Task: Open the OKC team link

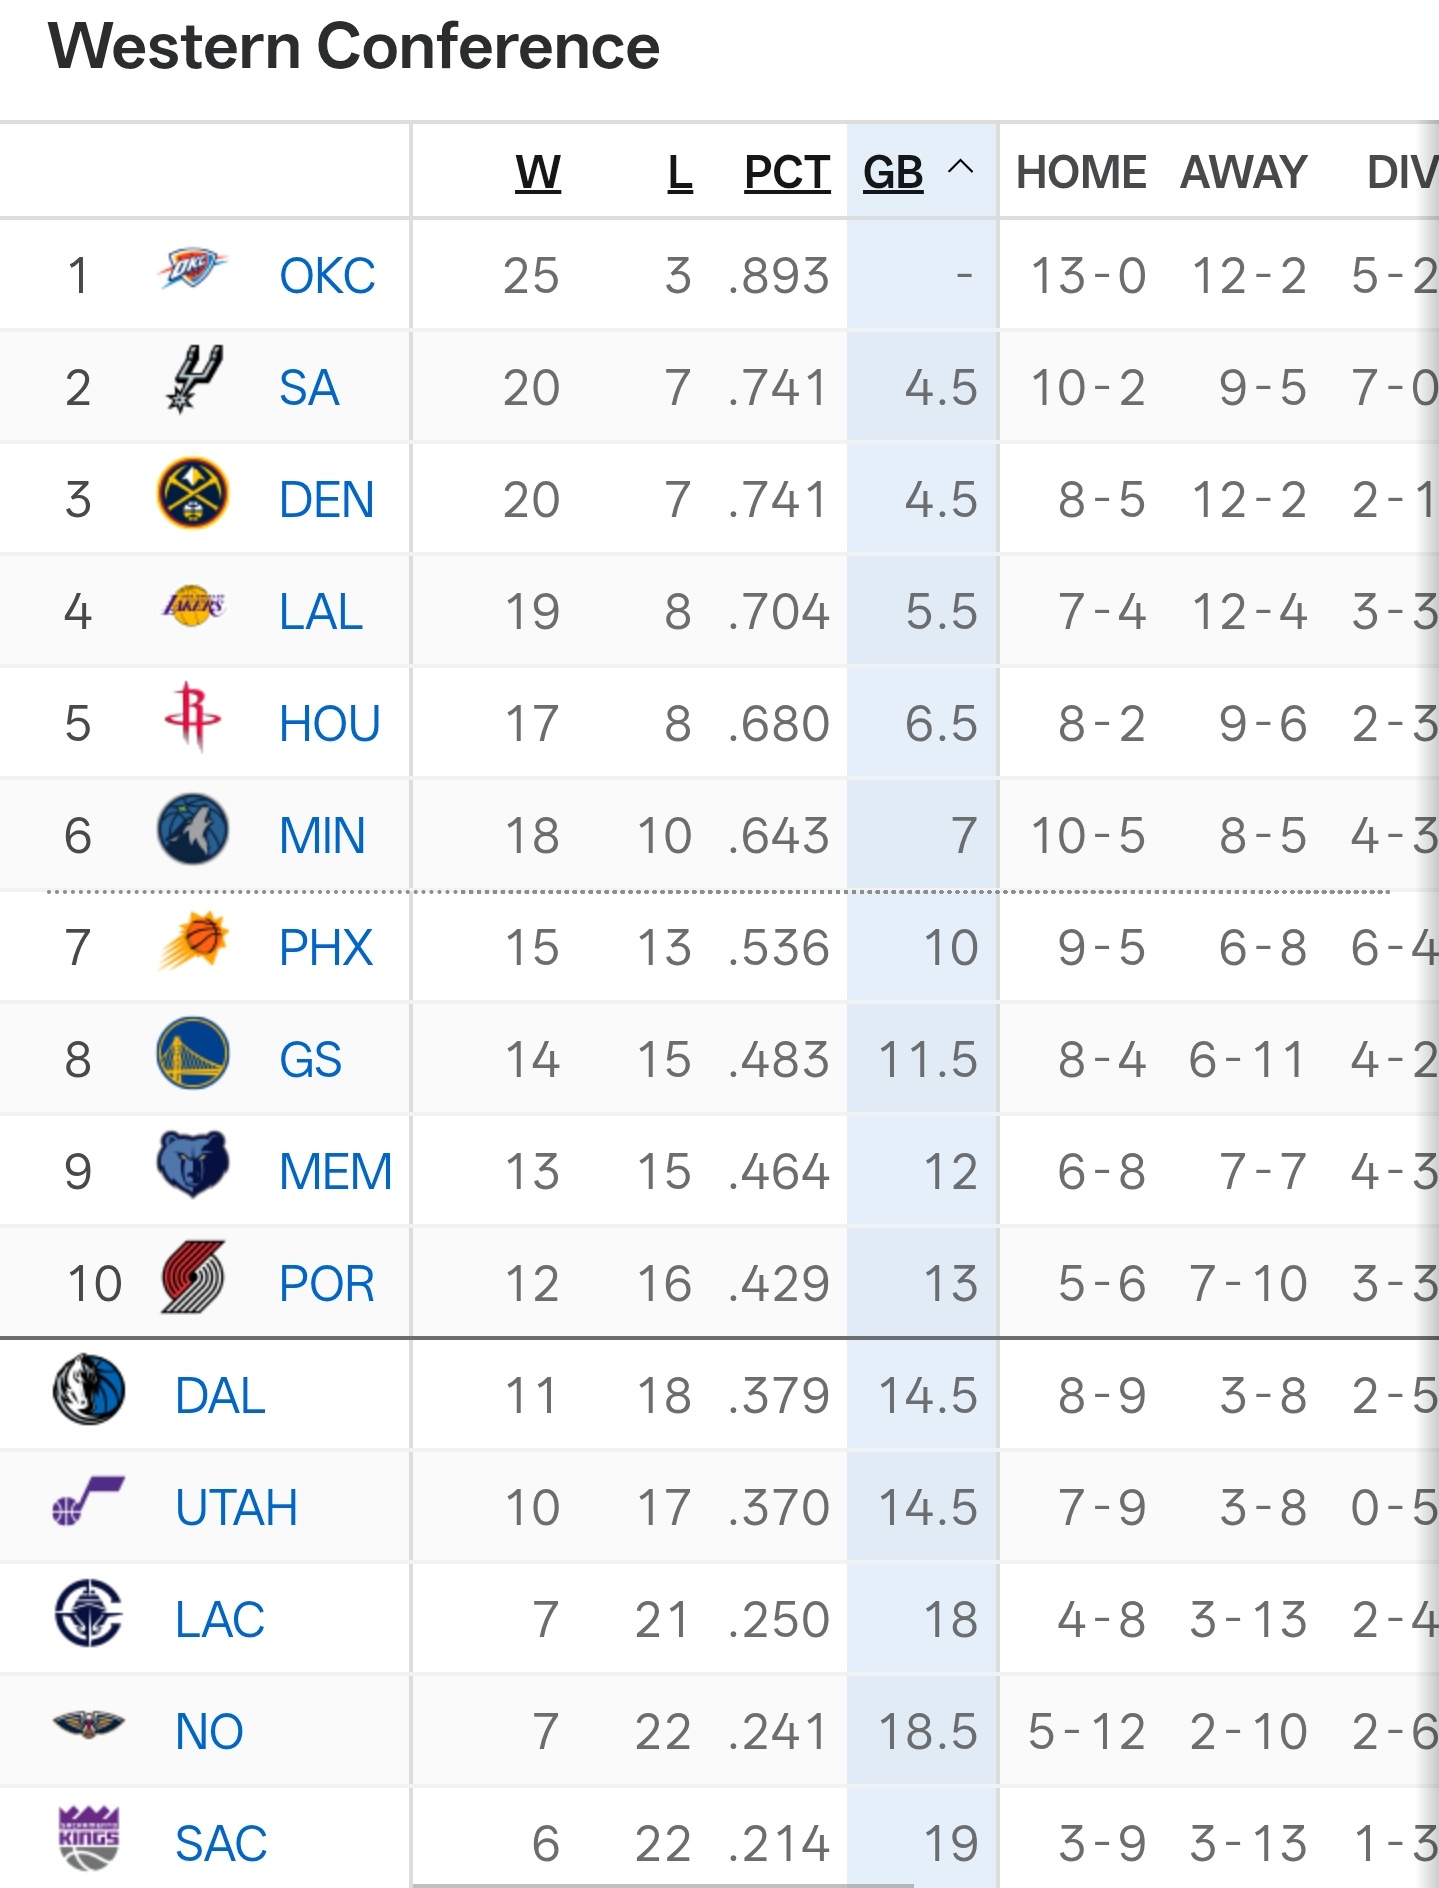Action: [327, 276]
